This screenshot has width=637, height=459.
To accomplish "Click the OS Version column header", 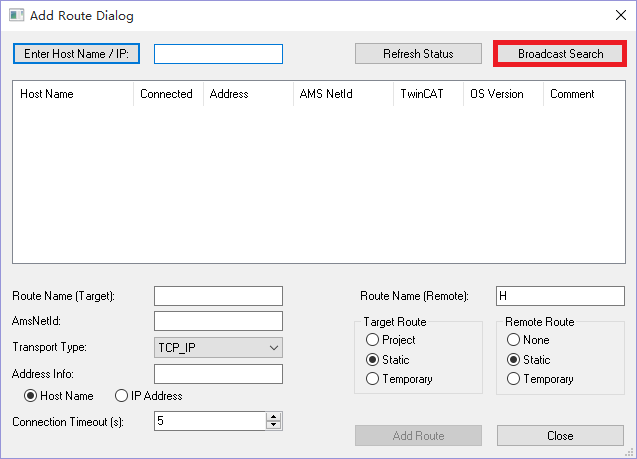I will (503, 94).
